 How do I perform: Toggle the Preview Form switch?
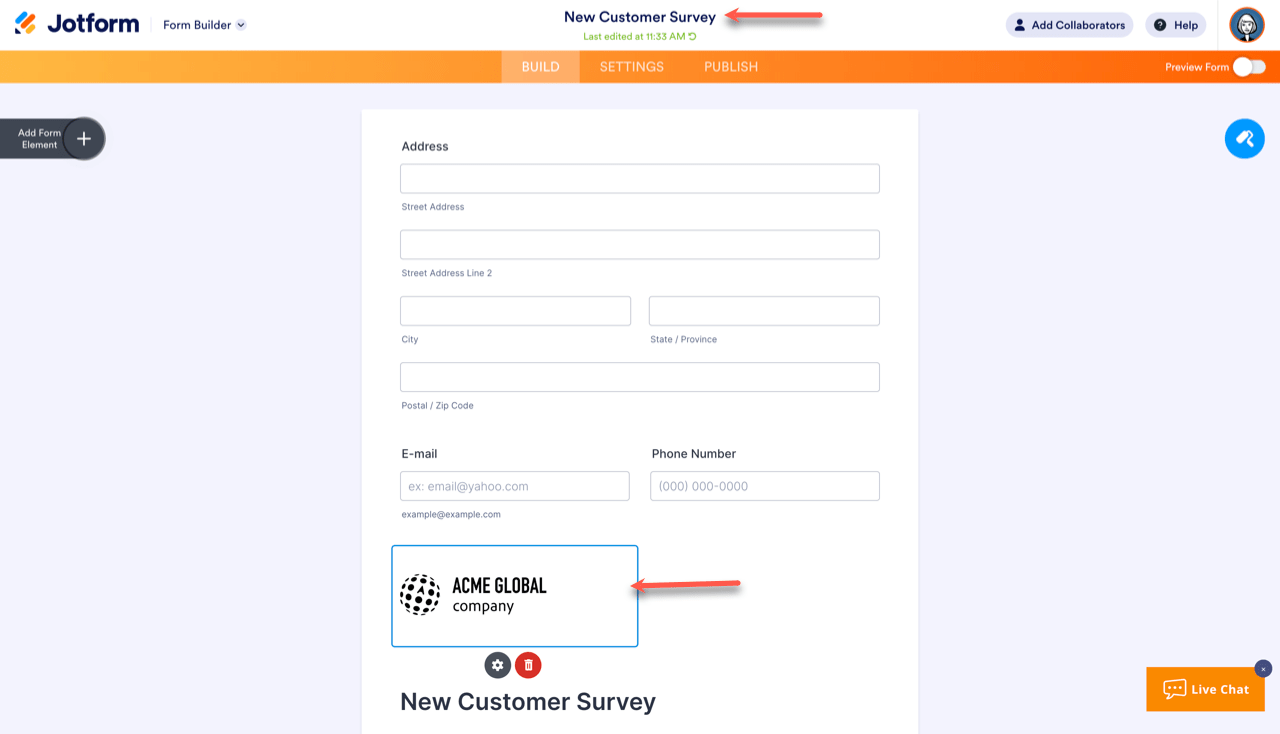(x=1249, y=67)
